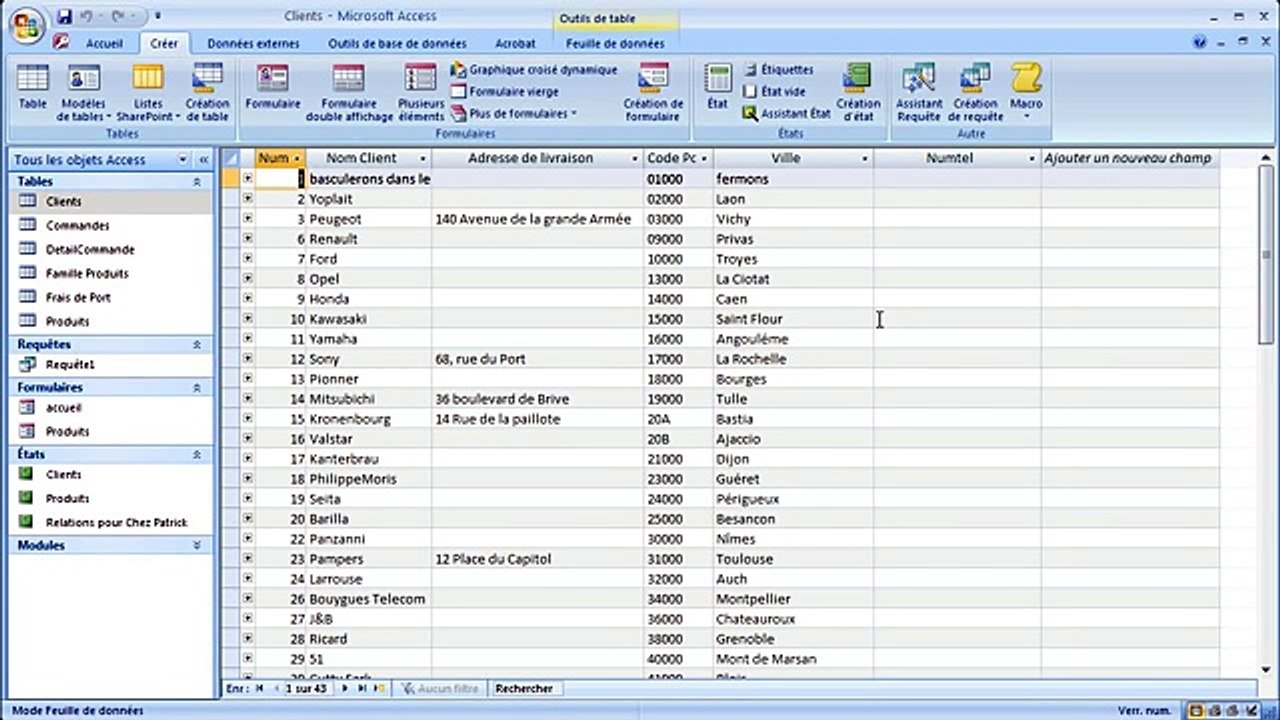
Task: Click the Rechercher search box
Action: coord(524,688)
